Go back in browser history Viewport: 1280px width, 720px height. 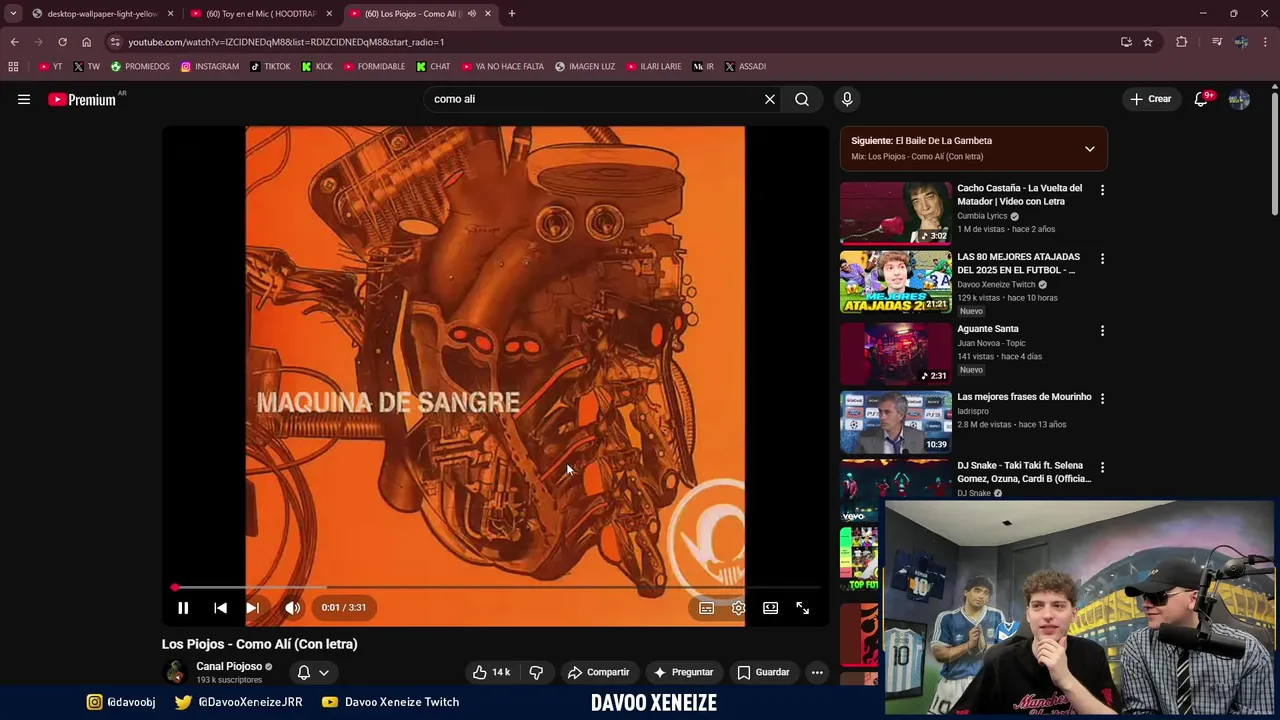[14, 42]
